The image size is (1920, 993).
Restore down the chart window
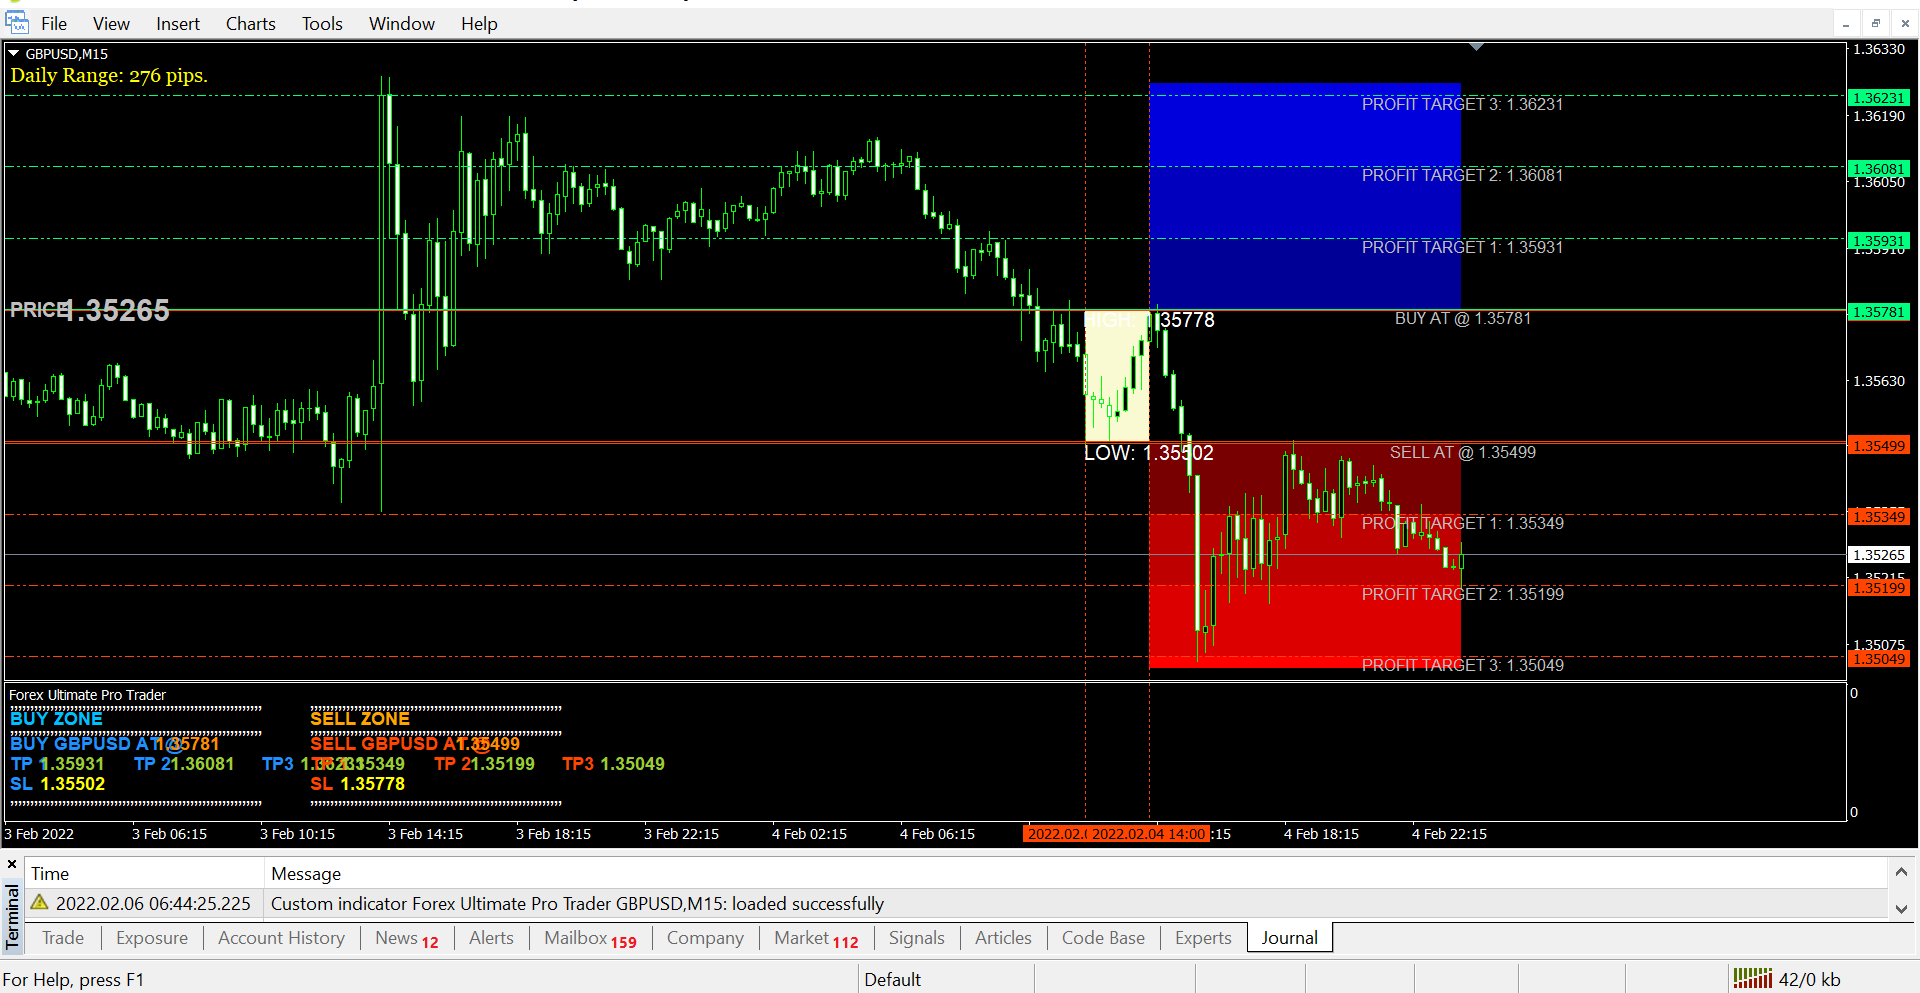(x=1876, y=23)
